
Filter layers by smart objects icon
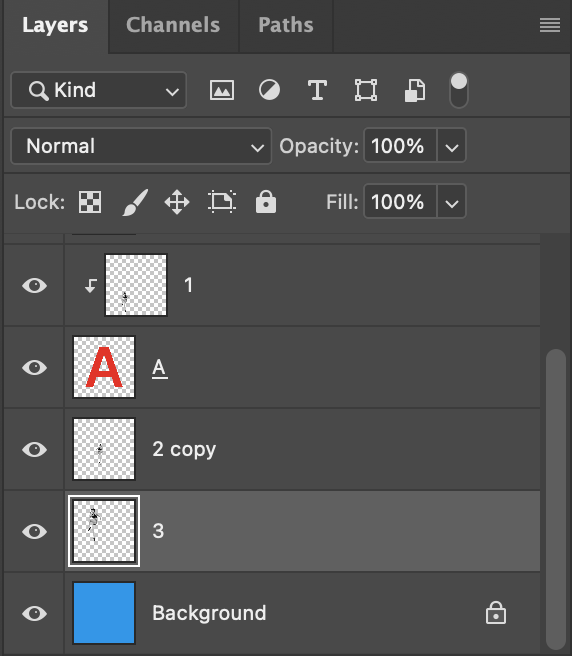tap(415, 90)
